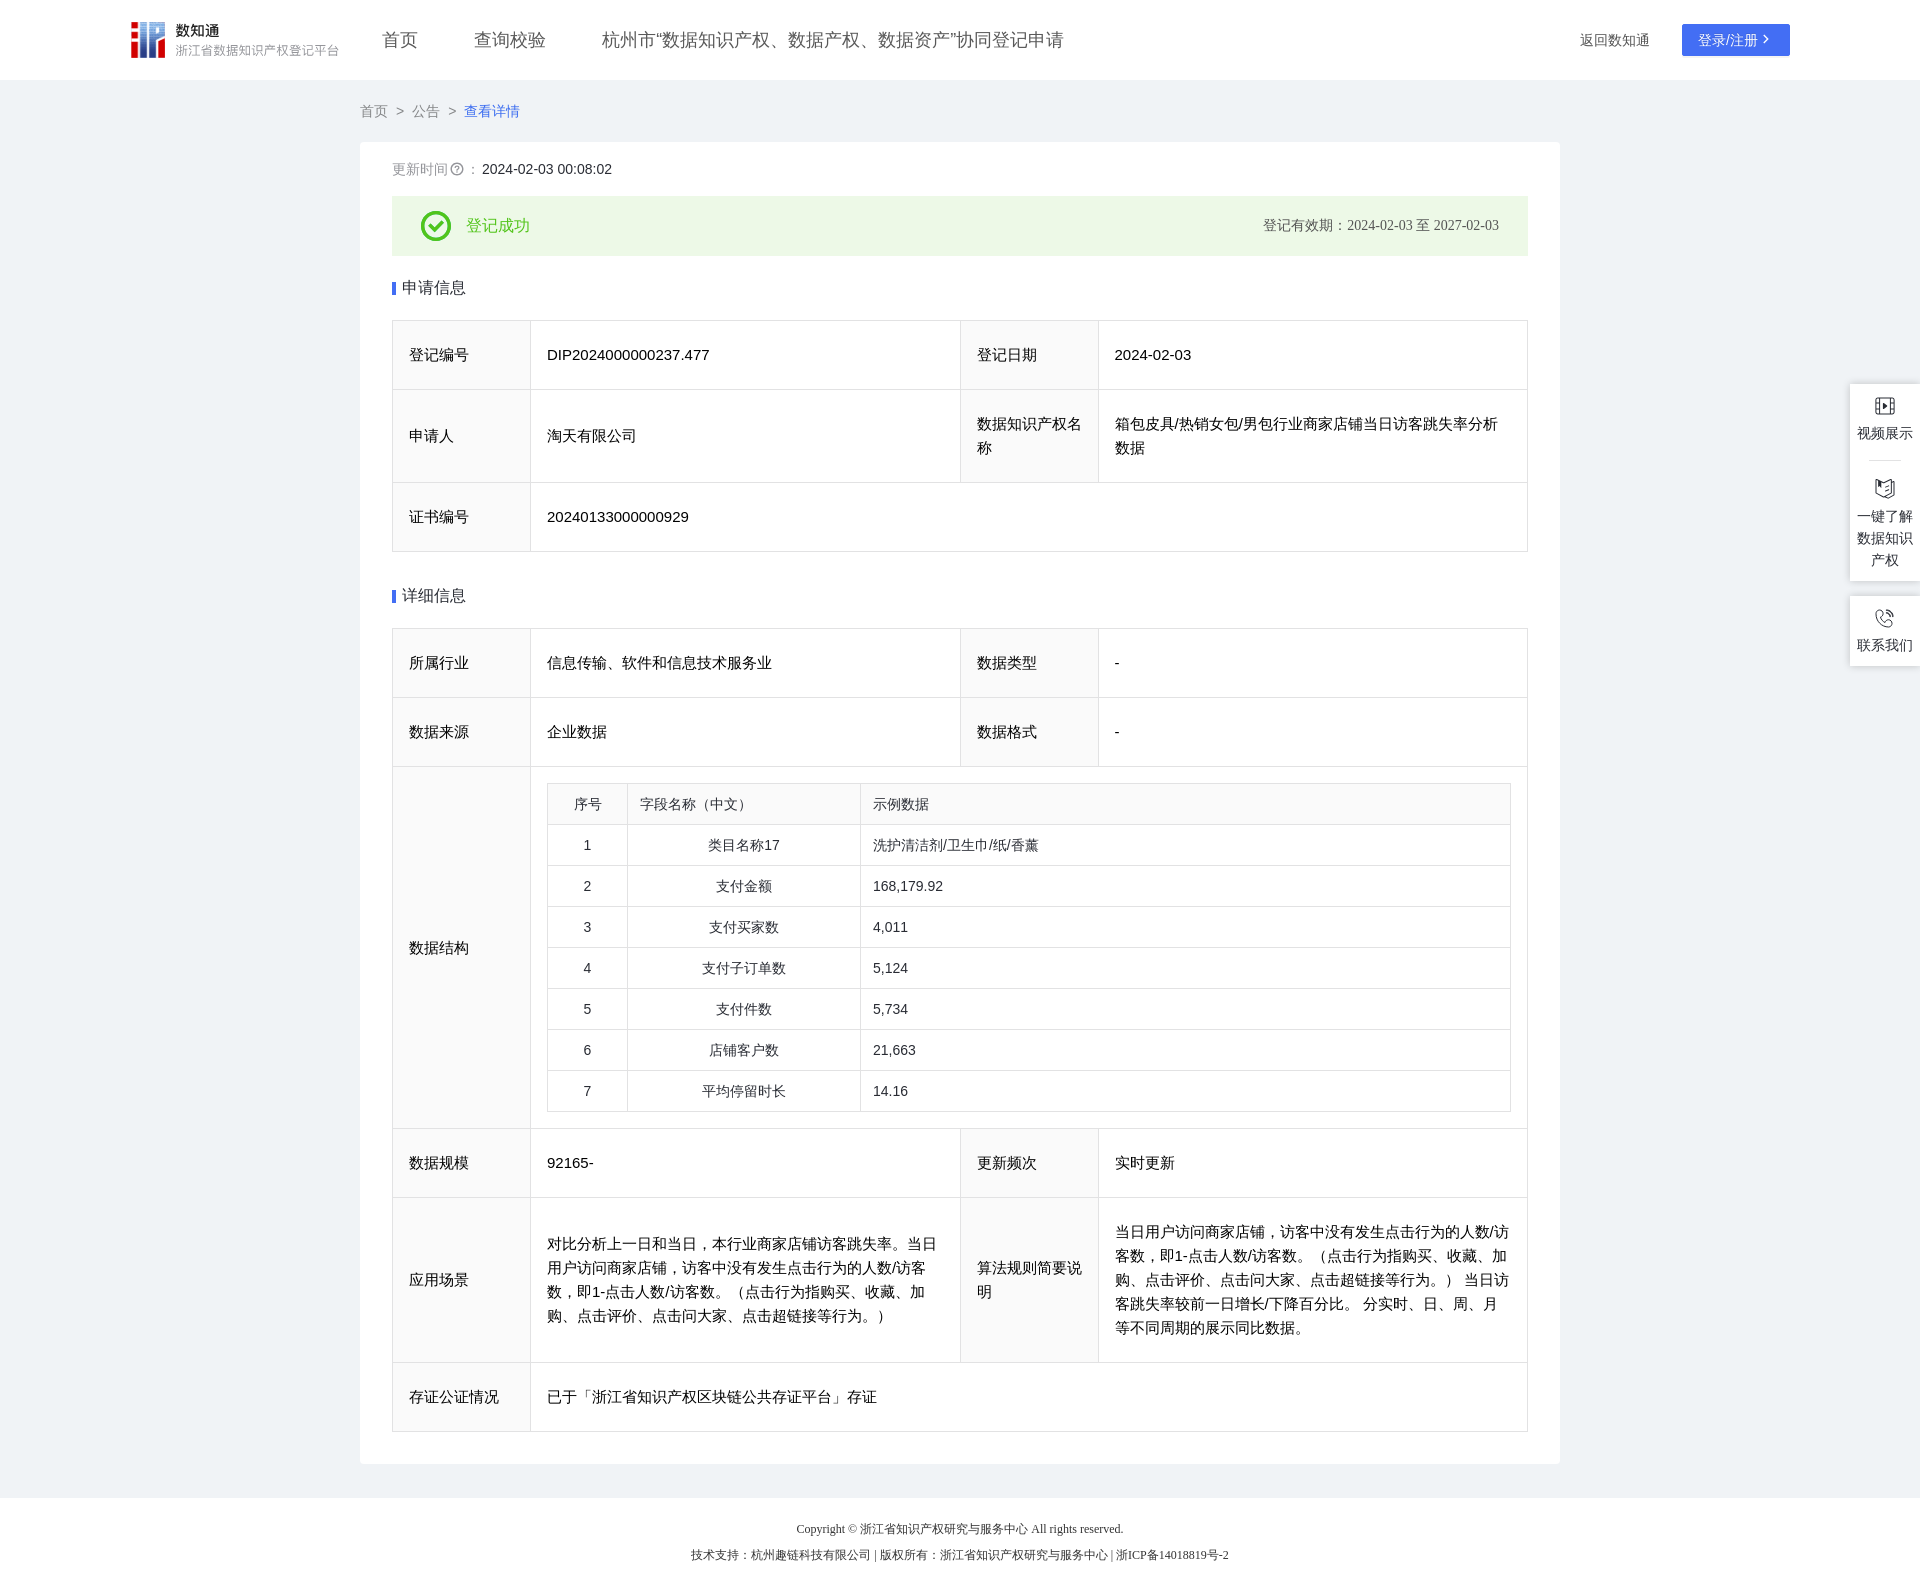Click the sample value 5,734

coord(891,1010)
